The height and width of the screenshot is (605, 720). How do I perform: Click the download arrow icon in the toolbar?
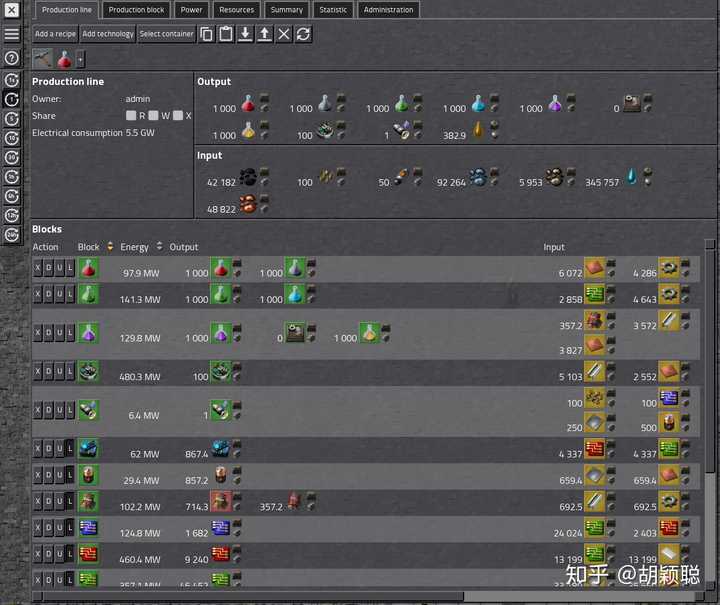(x=245, y=34)
